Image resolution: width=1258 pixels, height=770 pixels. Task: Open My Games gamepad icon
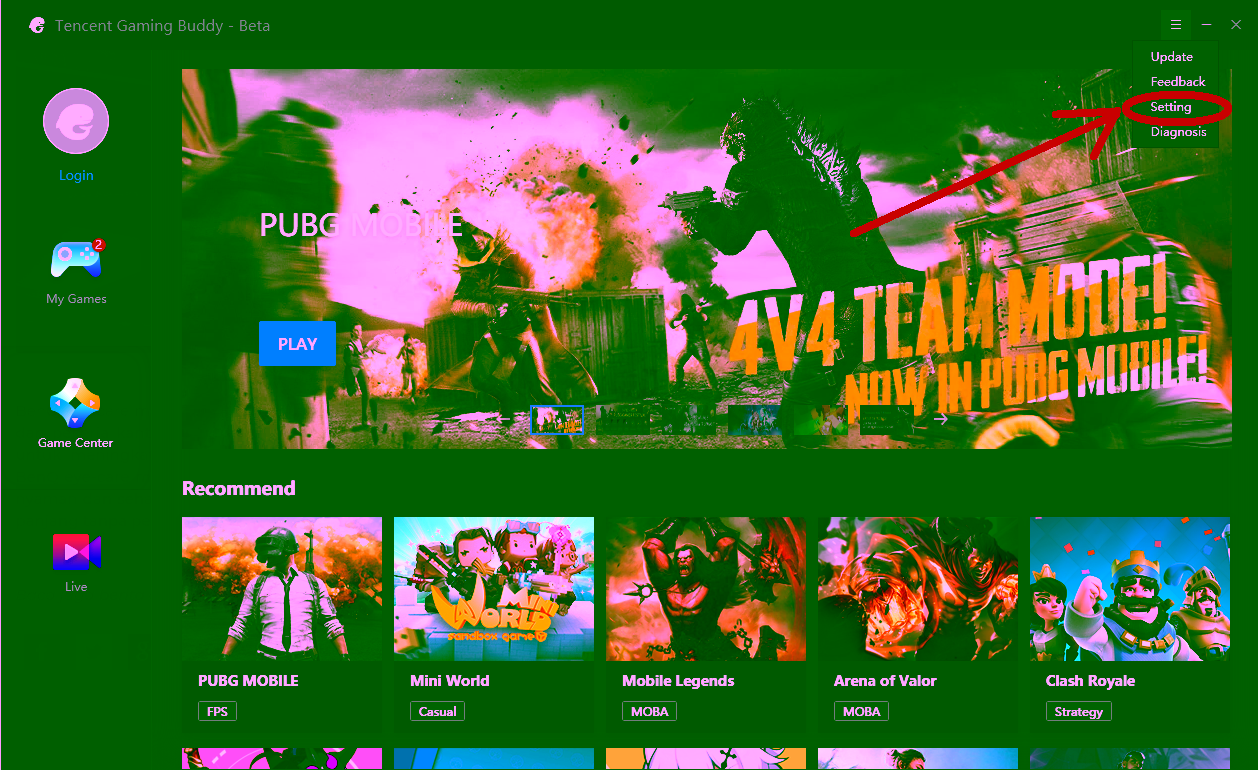[x=76, y=260]
